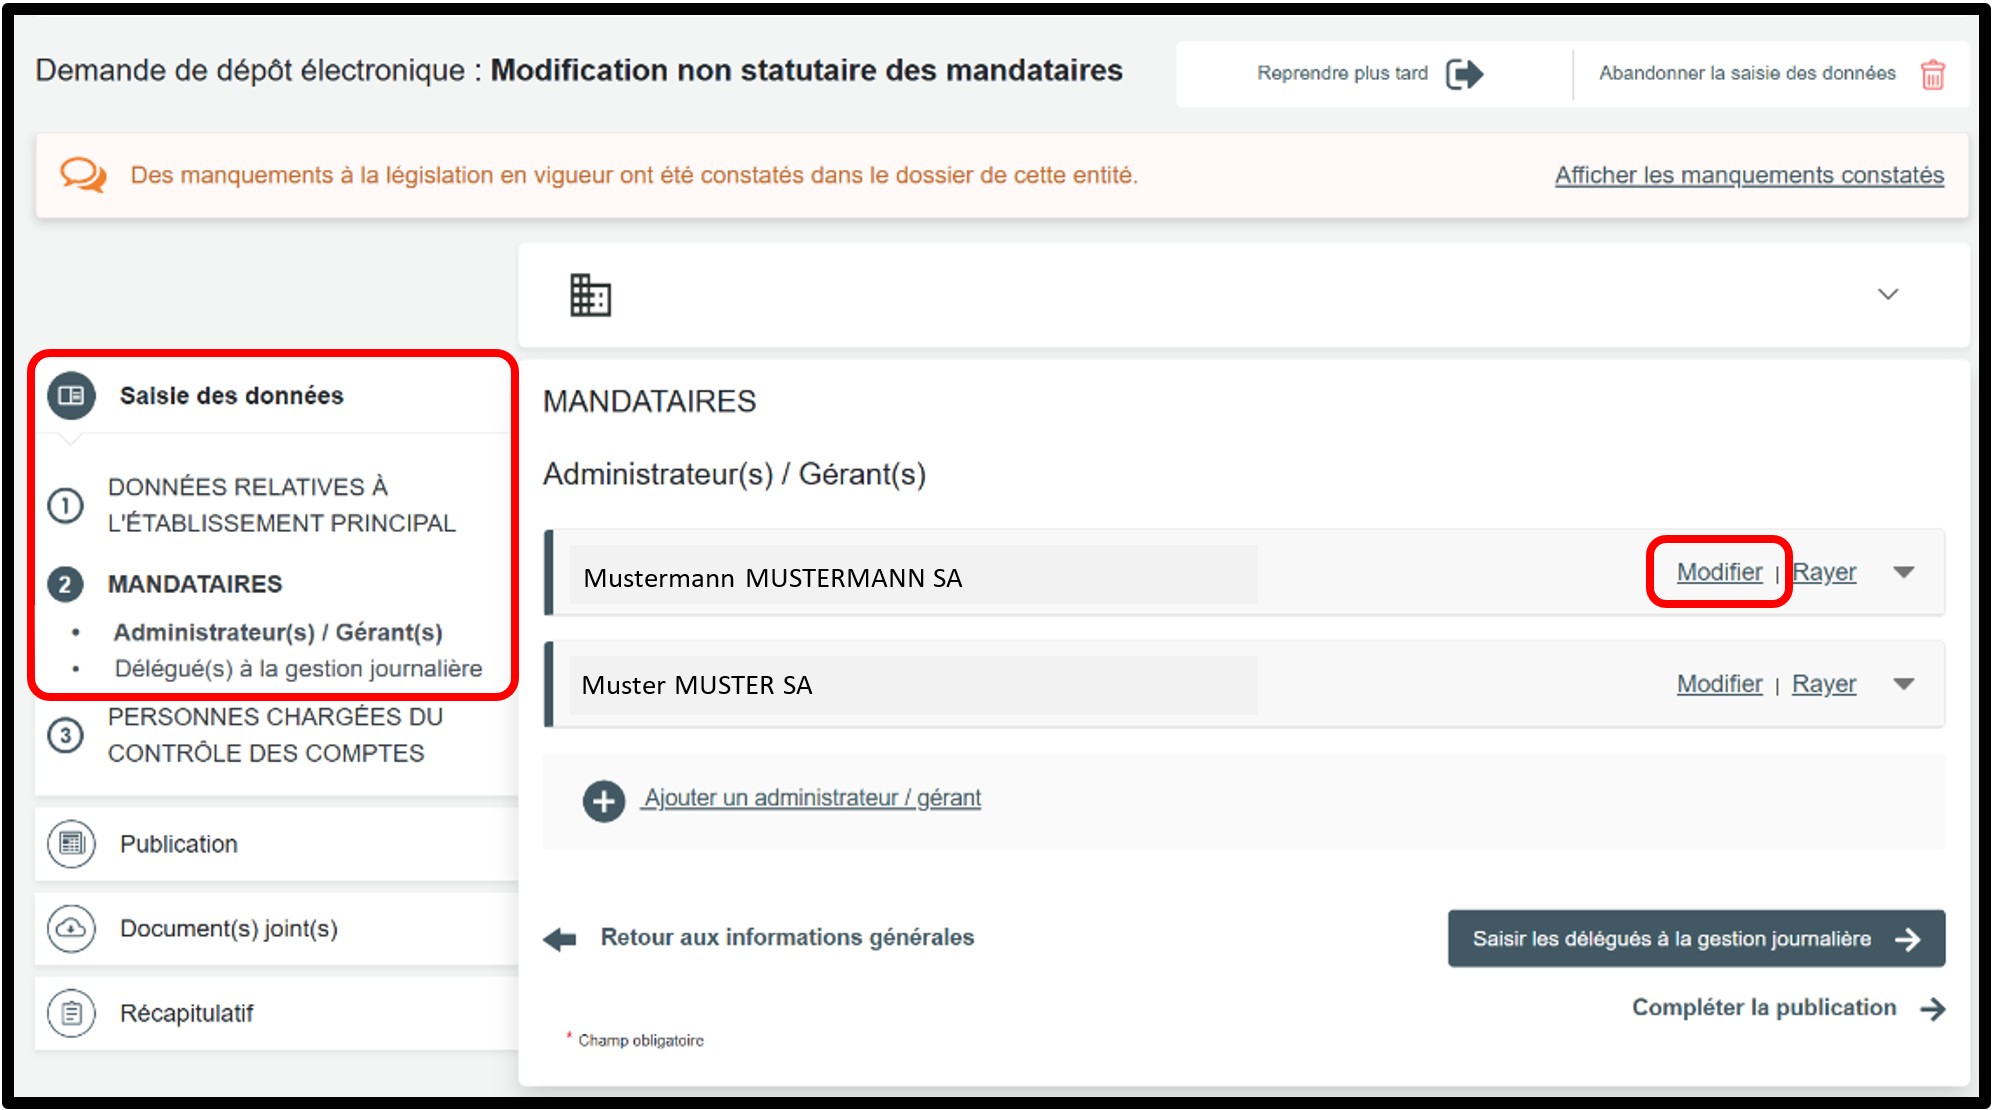The image size is (1993, 1110).
Task: Expand the Muster MUSTER SA row arrow
Action: tap(1903, 685)
